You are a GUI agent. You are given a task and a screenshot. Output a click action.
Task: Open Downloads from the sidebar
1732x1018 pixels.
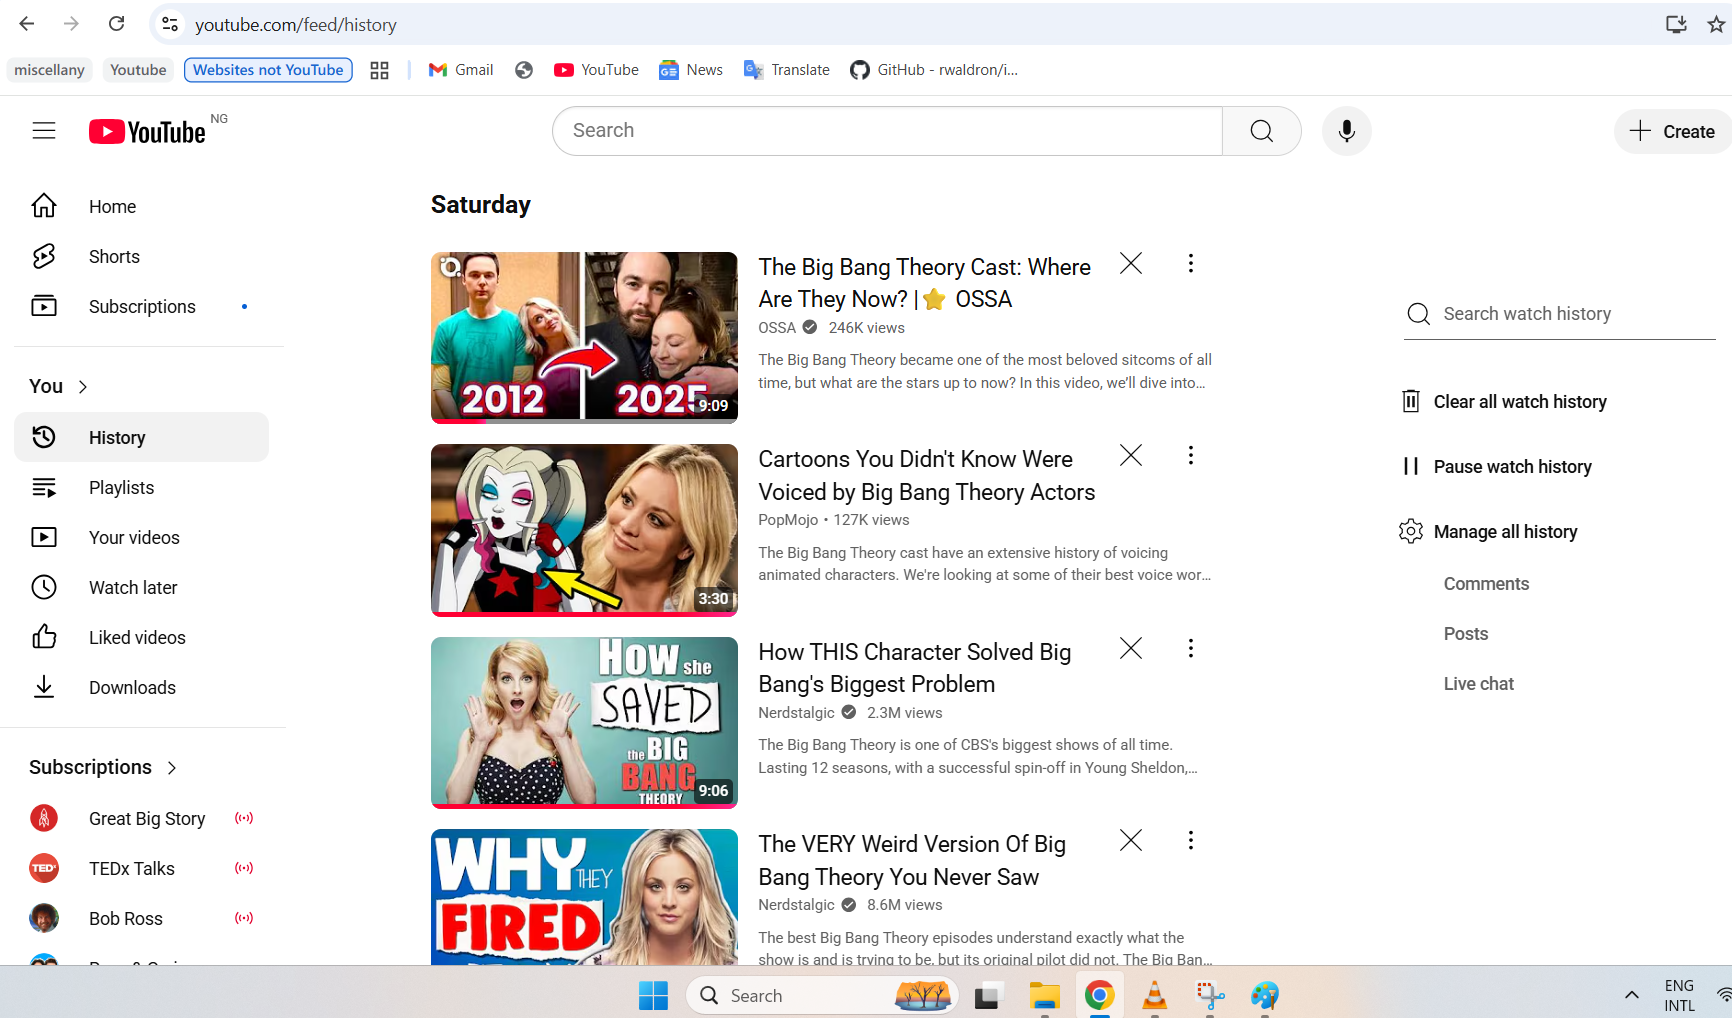pos(131,687)
